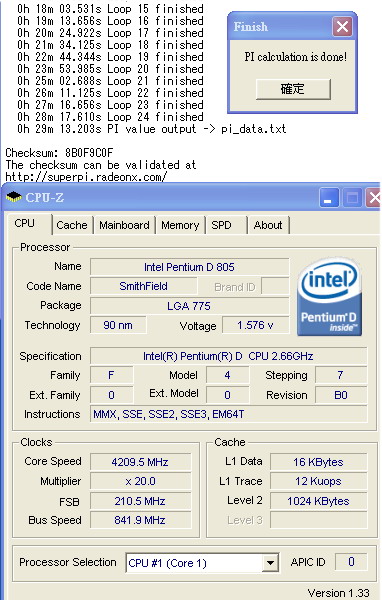Click the superpi.radeonx.com URL text
This screenshot has width=382, height=600.
(x=86, y=177)
